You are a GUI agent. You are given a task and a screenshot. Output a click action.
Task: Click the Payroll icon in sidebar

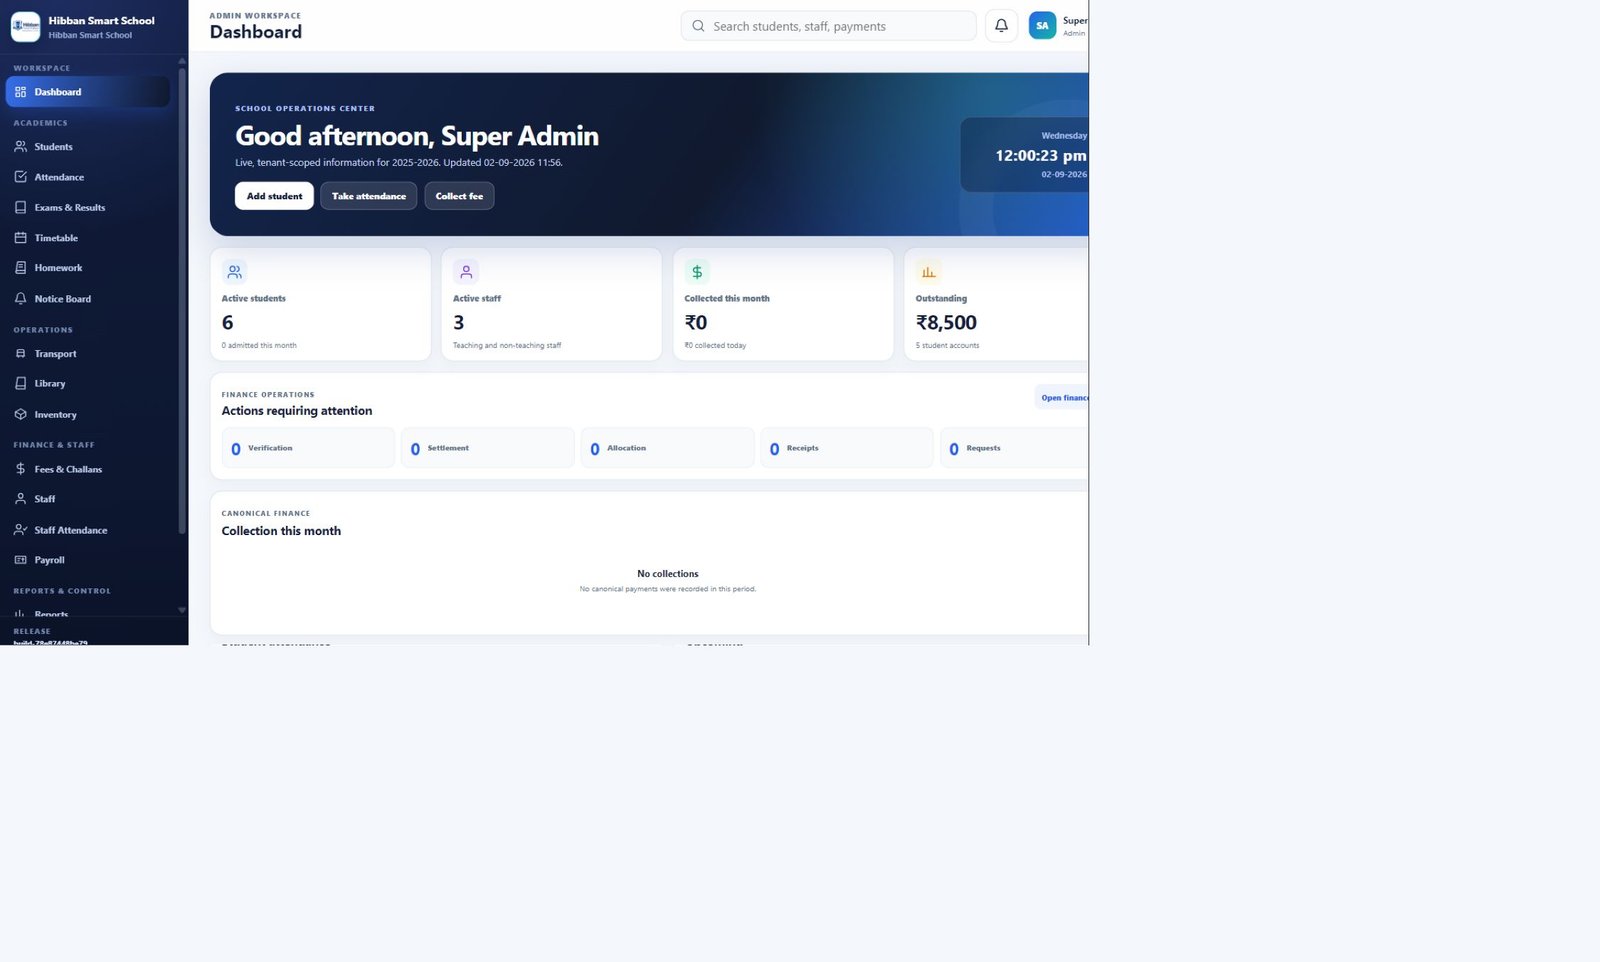point(20,560)
